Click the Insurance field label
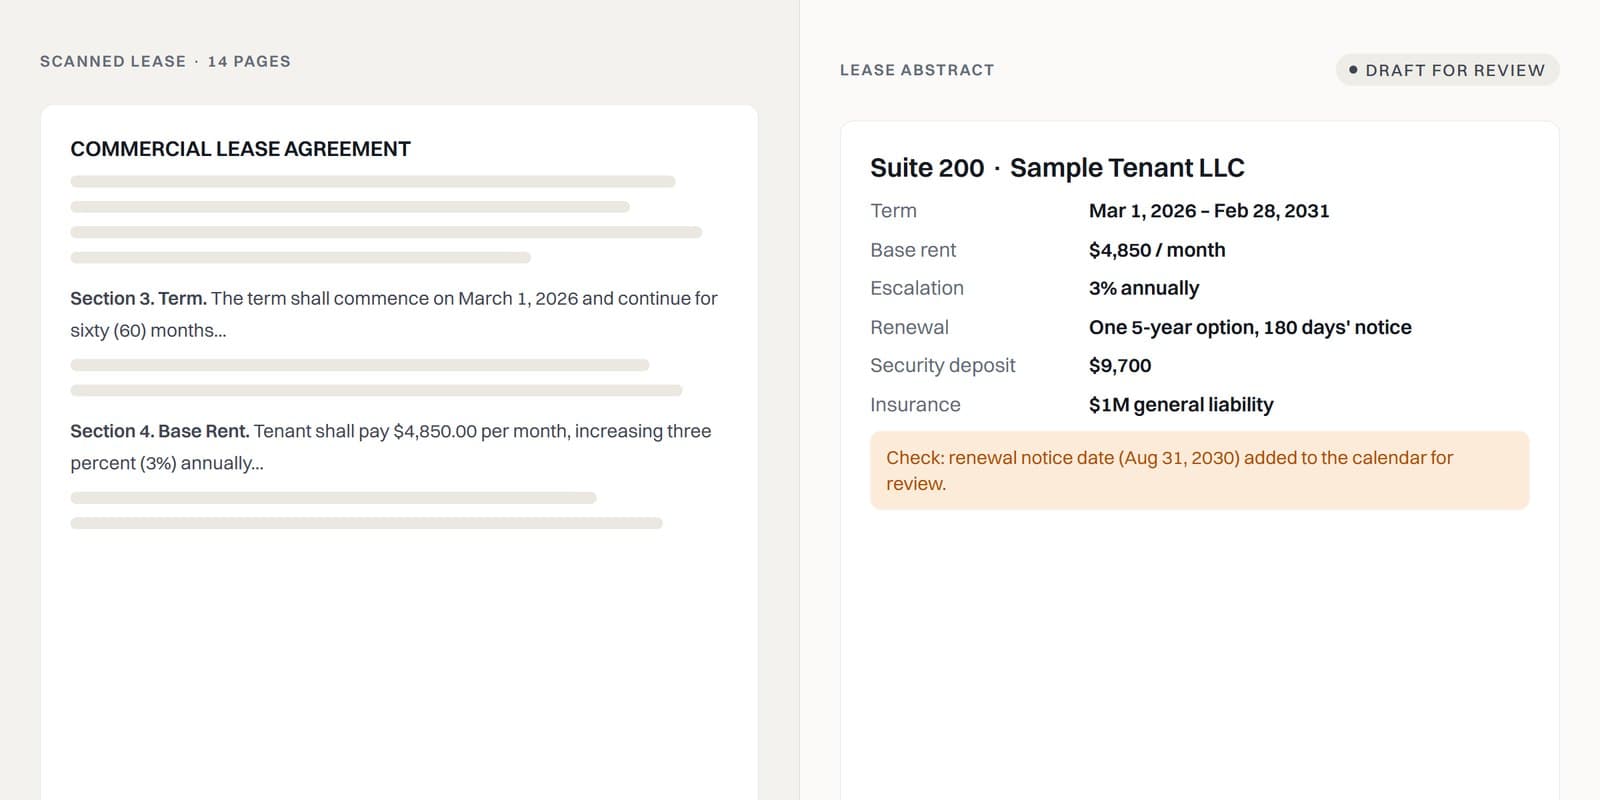The width and height of the screenshot is (1600, 800). pos(915,405)
